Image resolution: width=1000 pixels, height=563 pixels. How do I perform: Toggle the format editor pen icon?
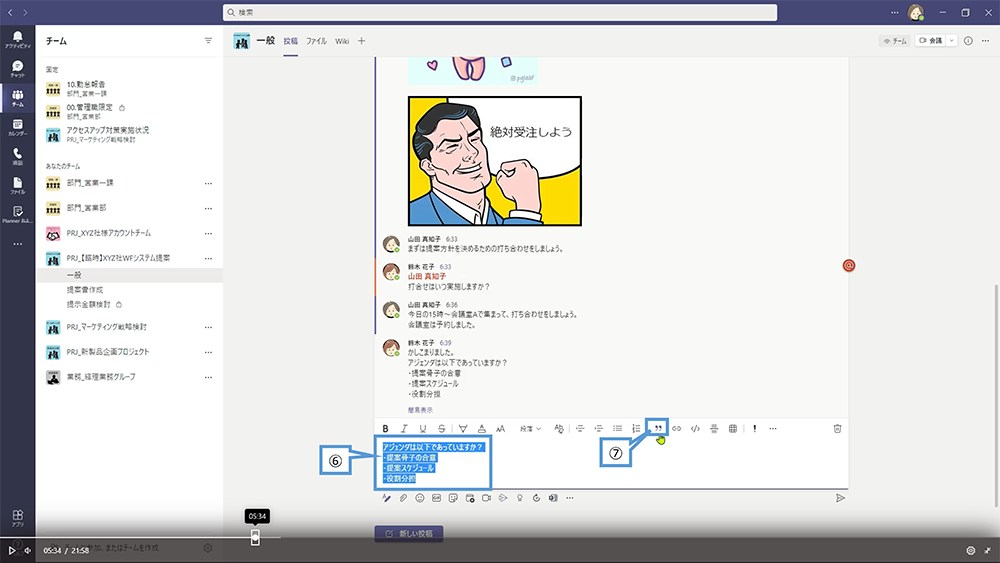tap(386, 498)
